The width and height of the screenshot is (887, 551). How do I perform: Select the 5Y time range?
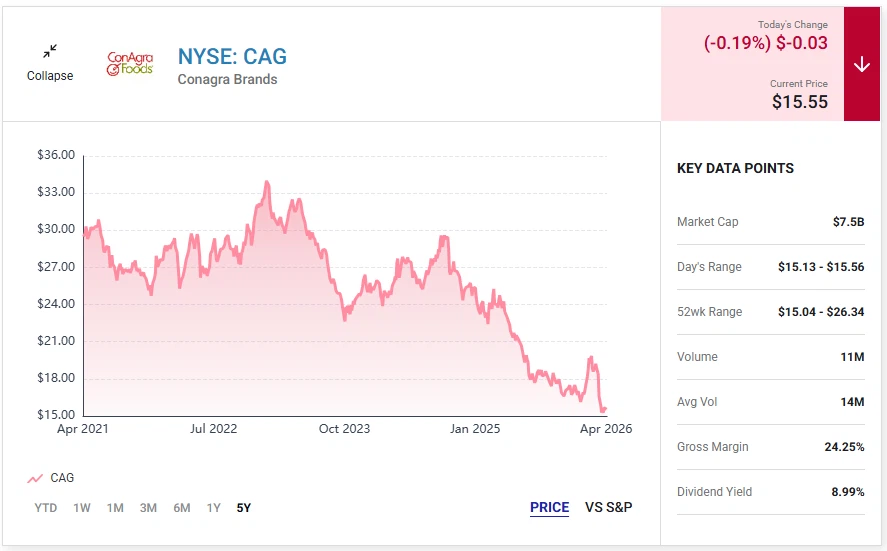244,508
